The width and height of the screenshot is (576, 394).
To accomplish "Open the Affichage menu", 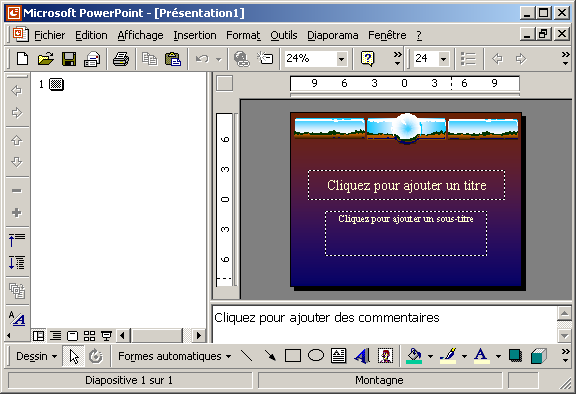I will (140, 35).
